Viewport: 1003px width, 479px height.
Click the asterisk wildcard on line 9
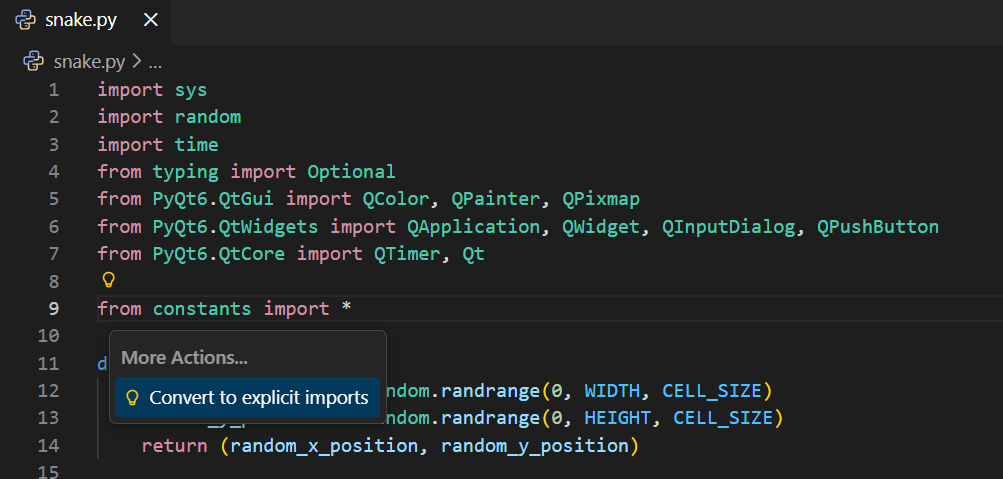pos(346,308)
